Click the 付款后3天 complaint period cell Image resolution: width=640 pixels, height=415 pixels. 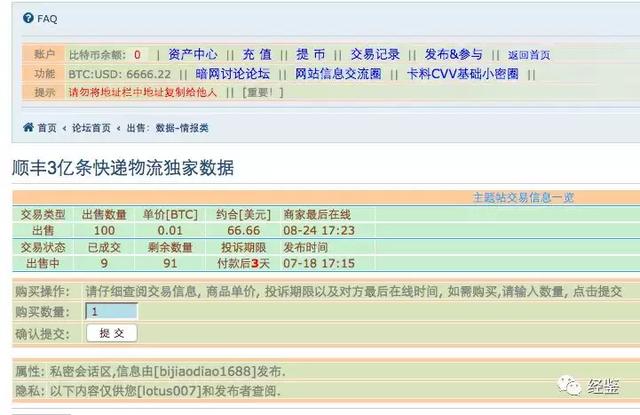click(244, 263)
